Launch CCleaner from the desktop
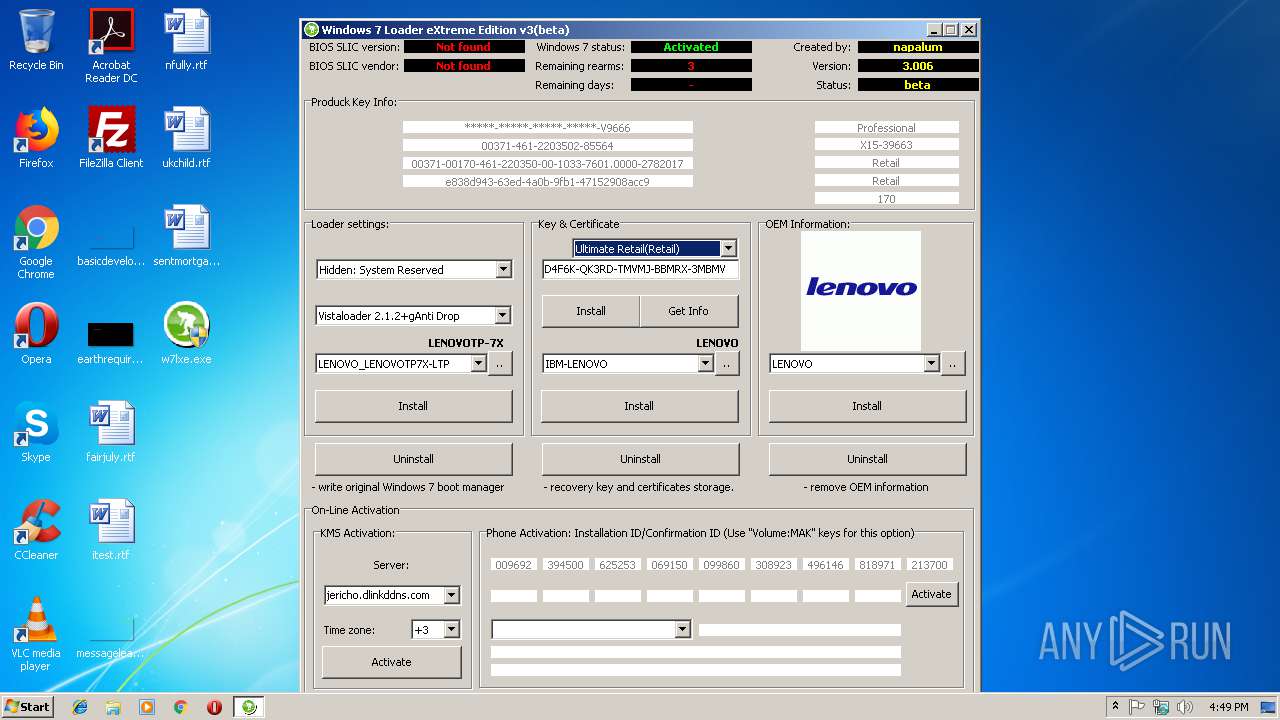Image resolution: width=1280 pixels, height=720 pixels. pyautogui.click(x=36, y=530)
